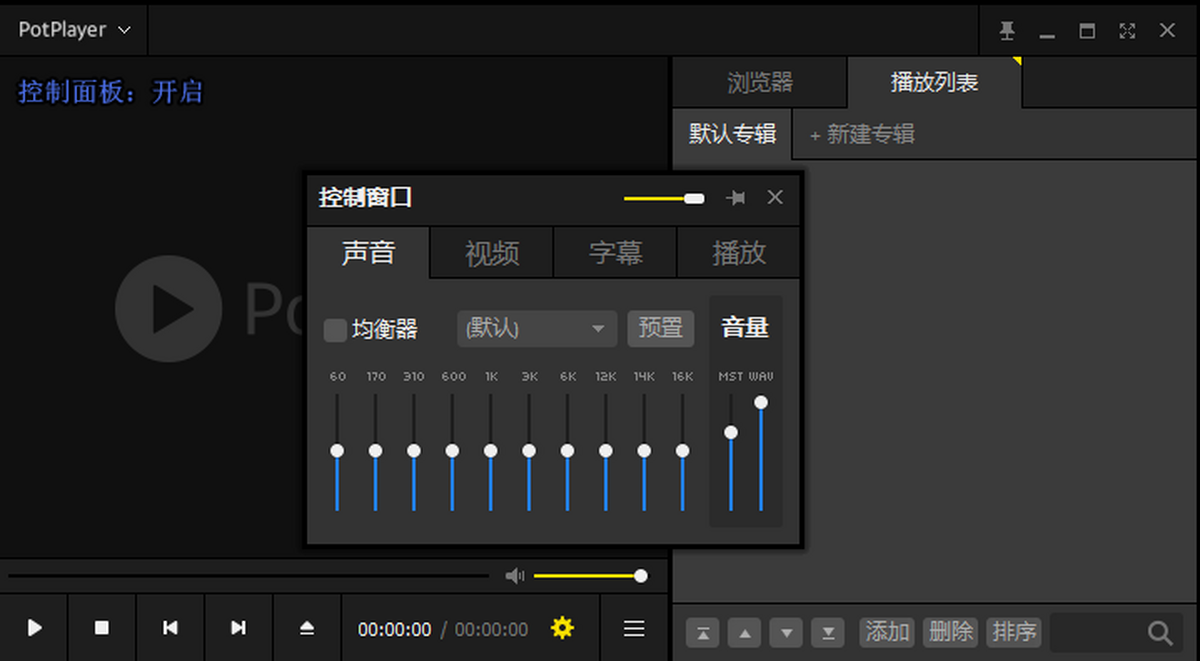Move playlist item up one
The height and width of the screenshot is (661, 1200).
point(744,633)
